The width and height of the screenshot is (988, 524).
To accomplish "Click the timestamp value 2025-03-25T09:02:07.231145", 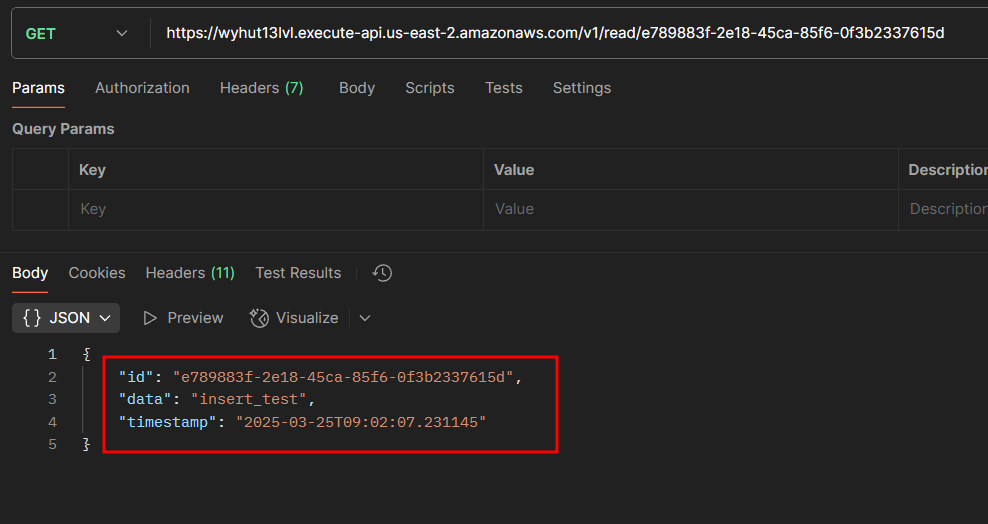I will coord(361,422).
